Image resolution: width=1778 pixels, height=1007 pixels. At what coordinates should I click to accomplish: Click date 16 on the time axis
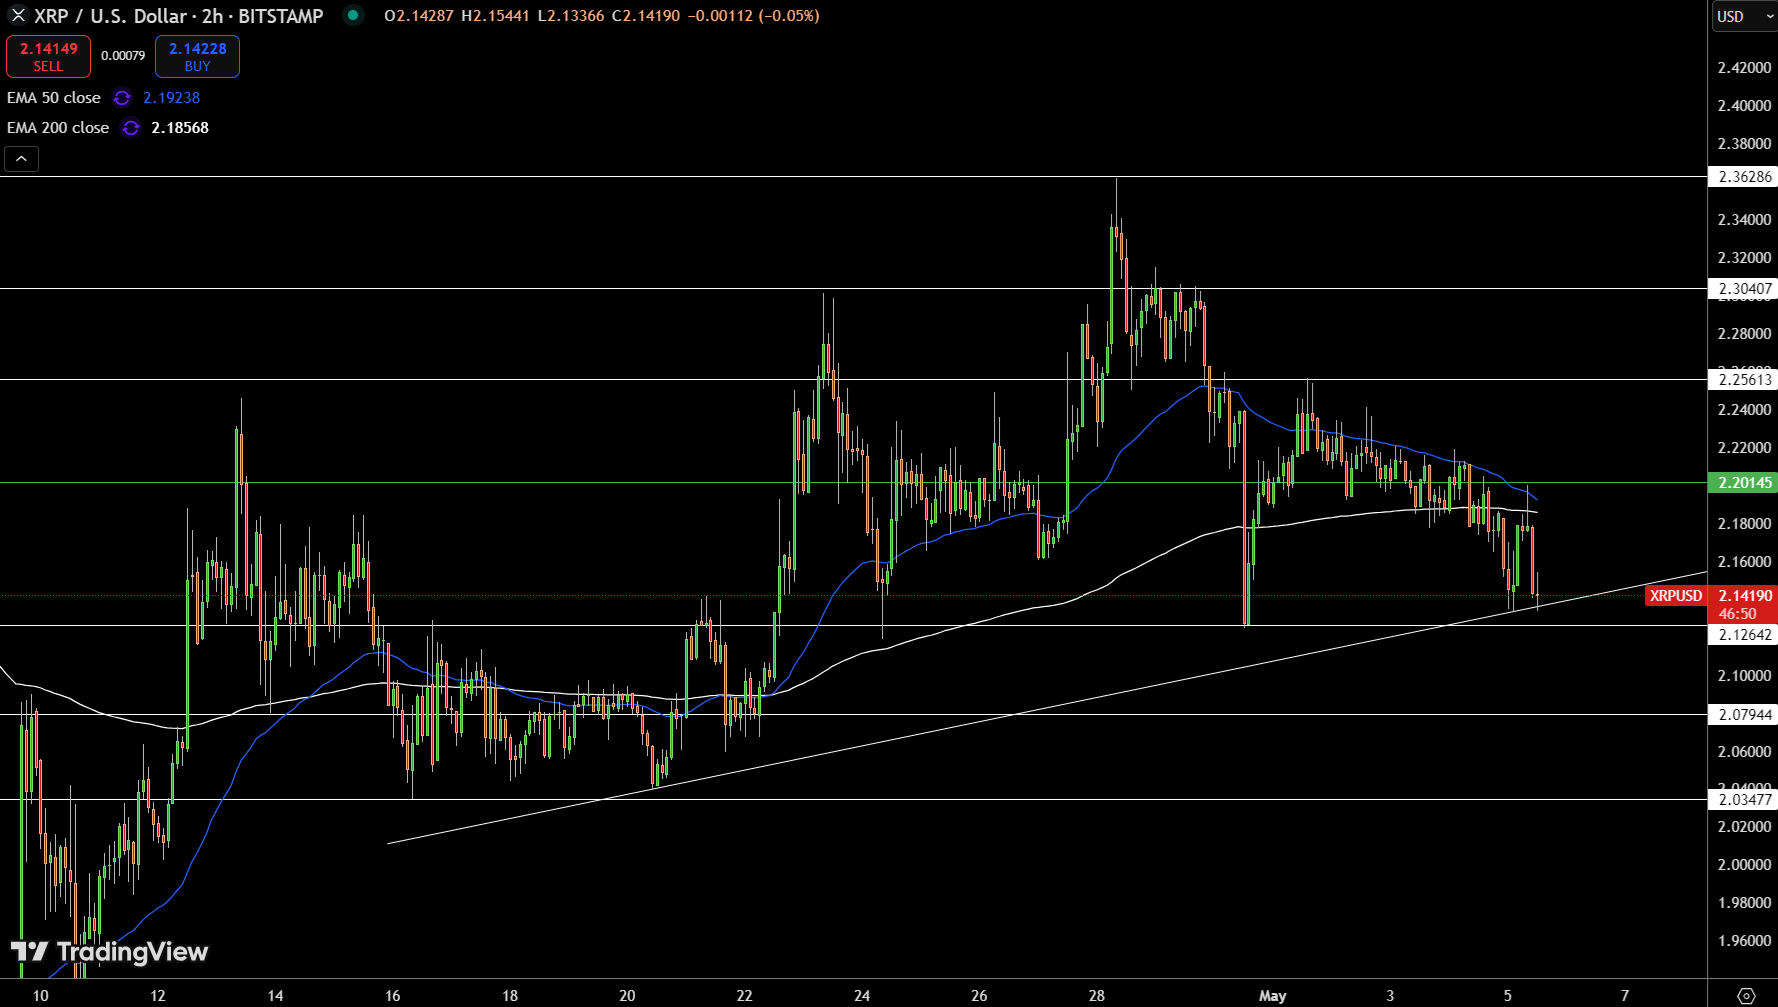392,995
